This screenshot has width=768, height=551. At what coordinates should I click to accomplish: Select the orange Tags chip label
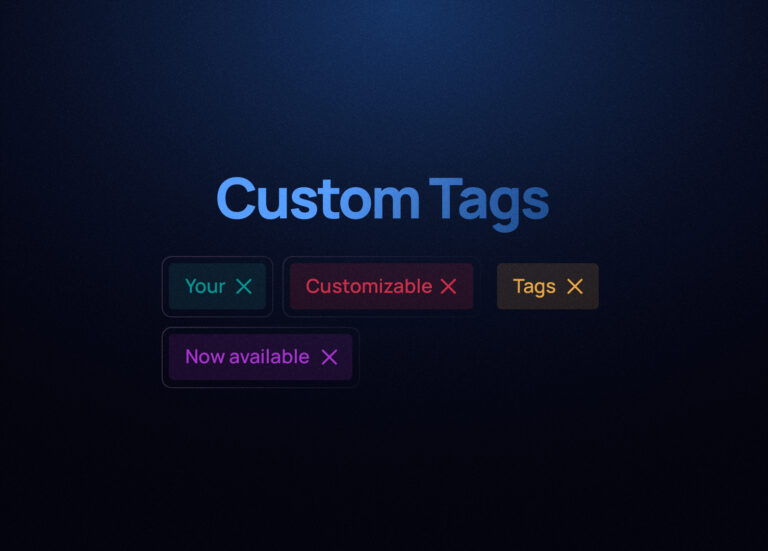tap(534, 287)
